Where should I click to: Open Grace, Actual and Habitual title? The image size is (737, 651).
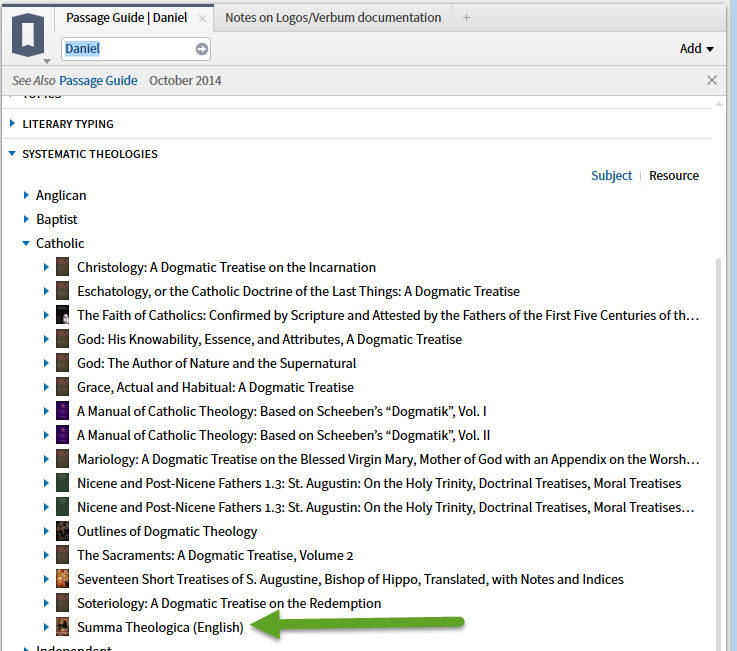pyautogui.click(x=215, y=387)
